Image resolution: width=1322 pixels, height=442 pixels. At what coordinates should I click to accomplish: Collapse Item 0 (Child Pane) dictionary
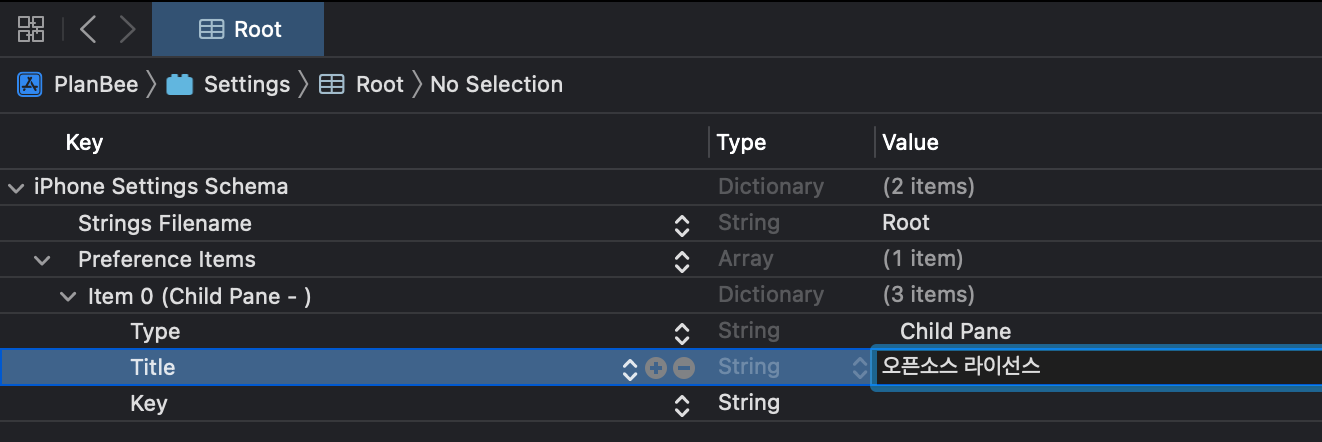coord(68,296)
